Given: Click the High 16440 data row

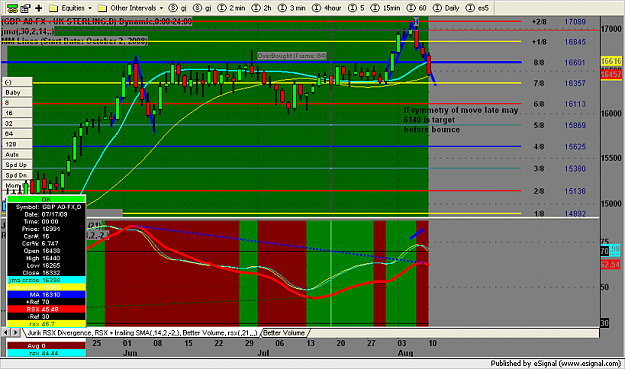Looking at the screenshot, I should 46,258.
